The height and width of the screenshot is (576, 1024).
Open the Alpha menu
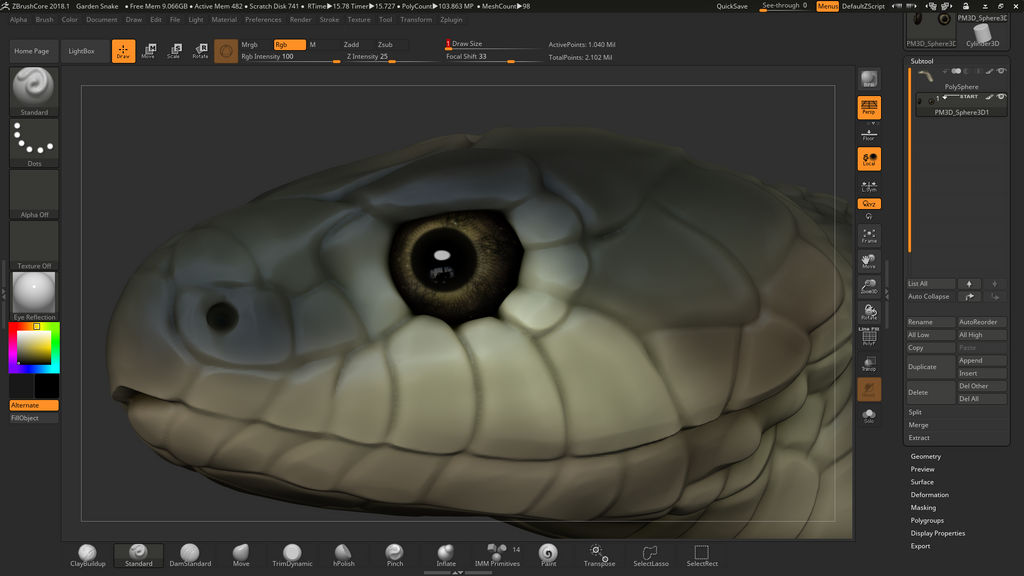pyautogui.click(x=18, y=20)
